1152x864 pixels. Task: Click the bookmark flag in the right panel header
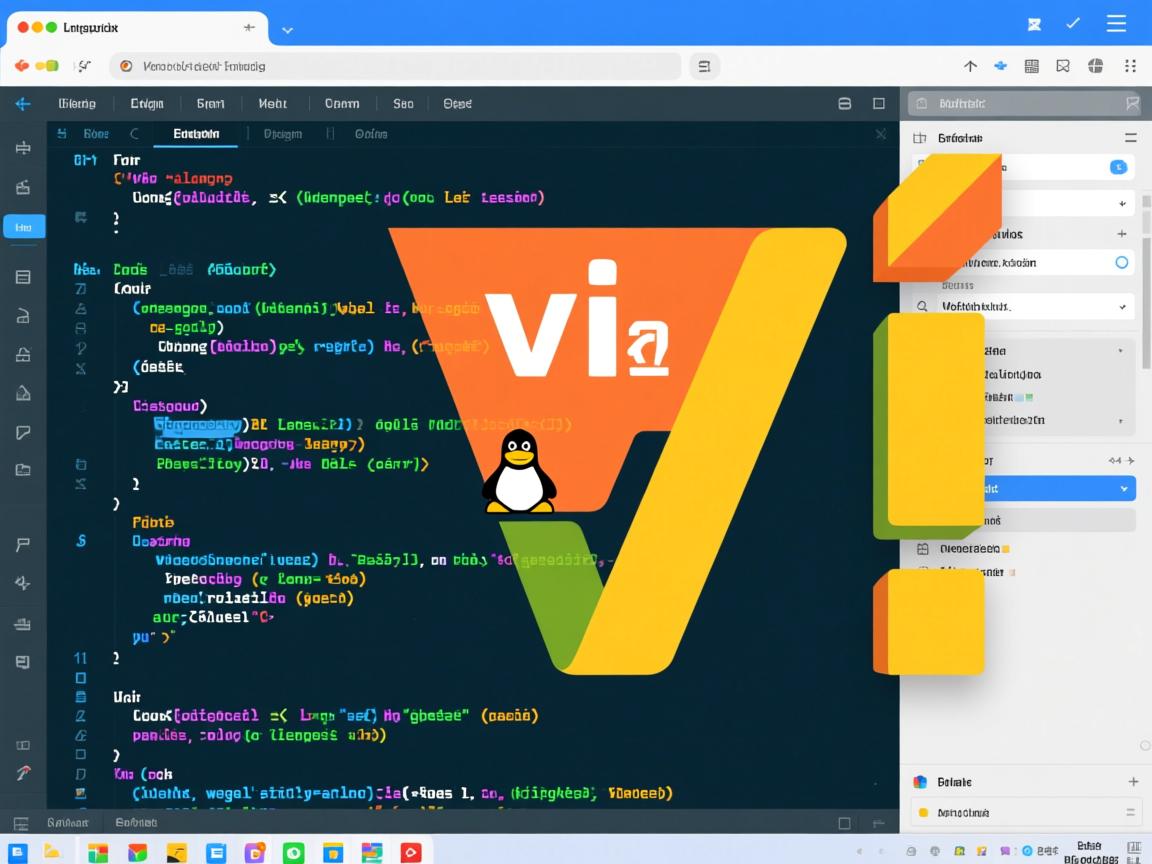tap(1131, 103)
